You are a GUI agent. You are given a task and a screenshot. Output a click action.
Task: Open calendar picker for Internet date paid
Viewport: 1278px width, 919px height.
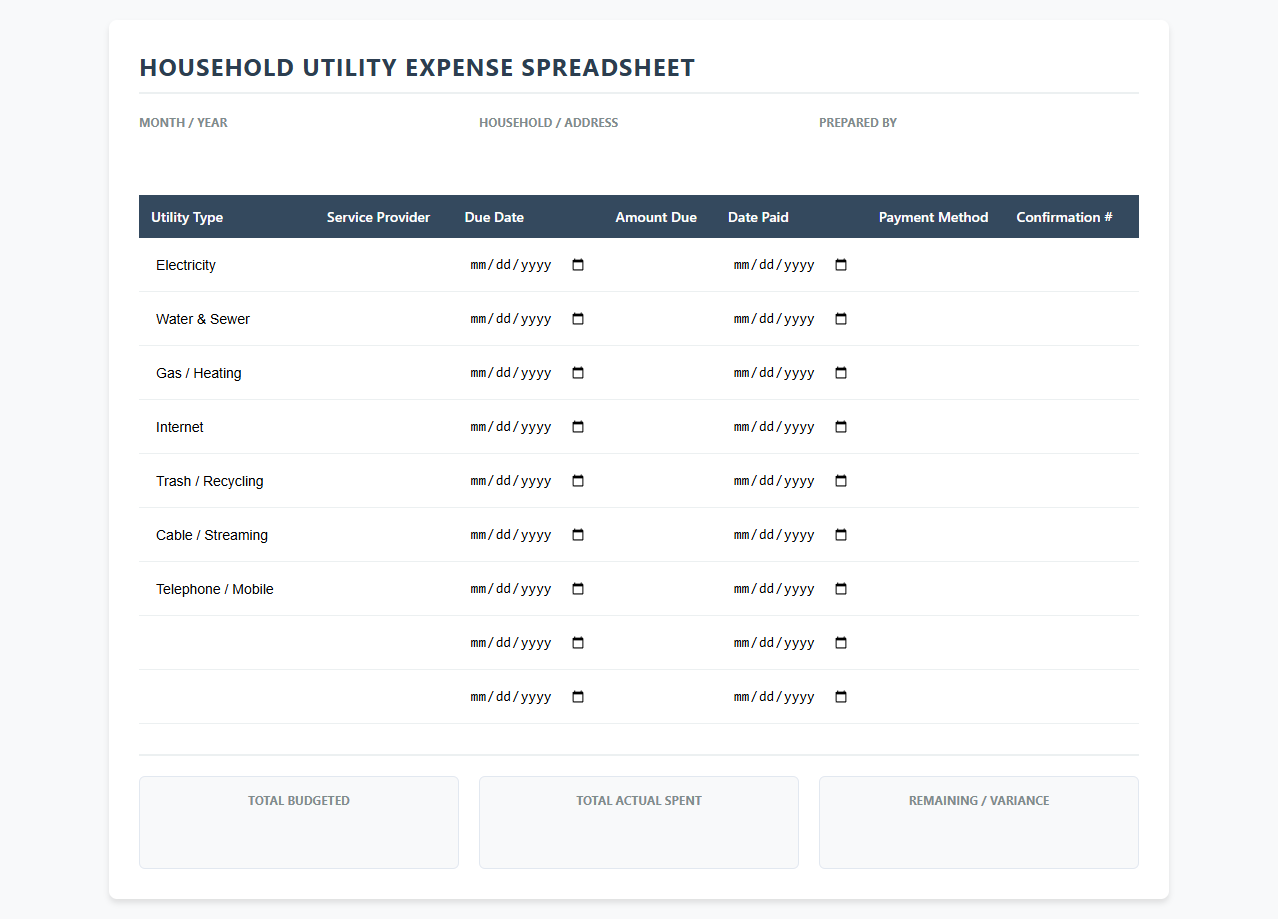[x=841, y=427]
